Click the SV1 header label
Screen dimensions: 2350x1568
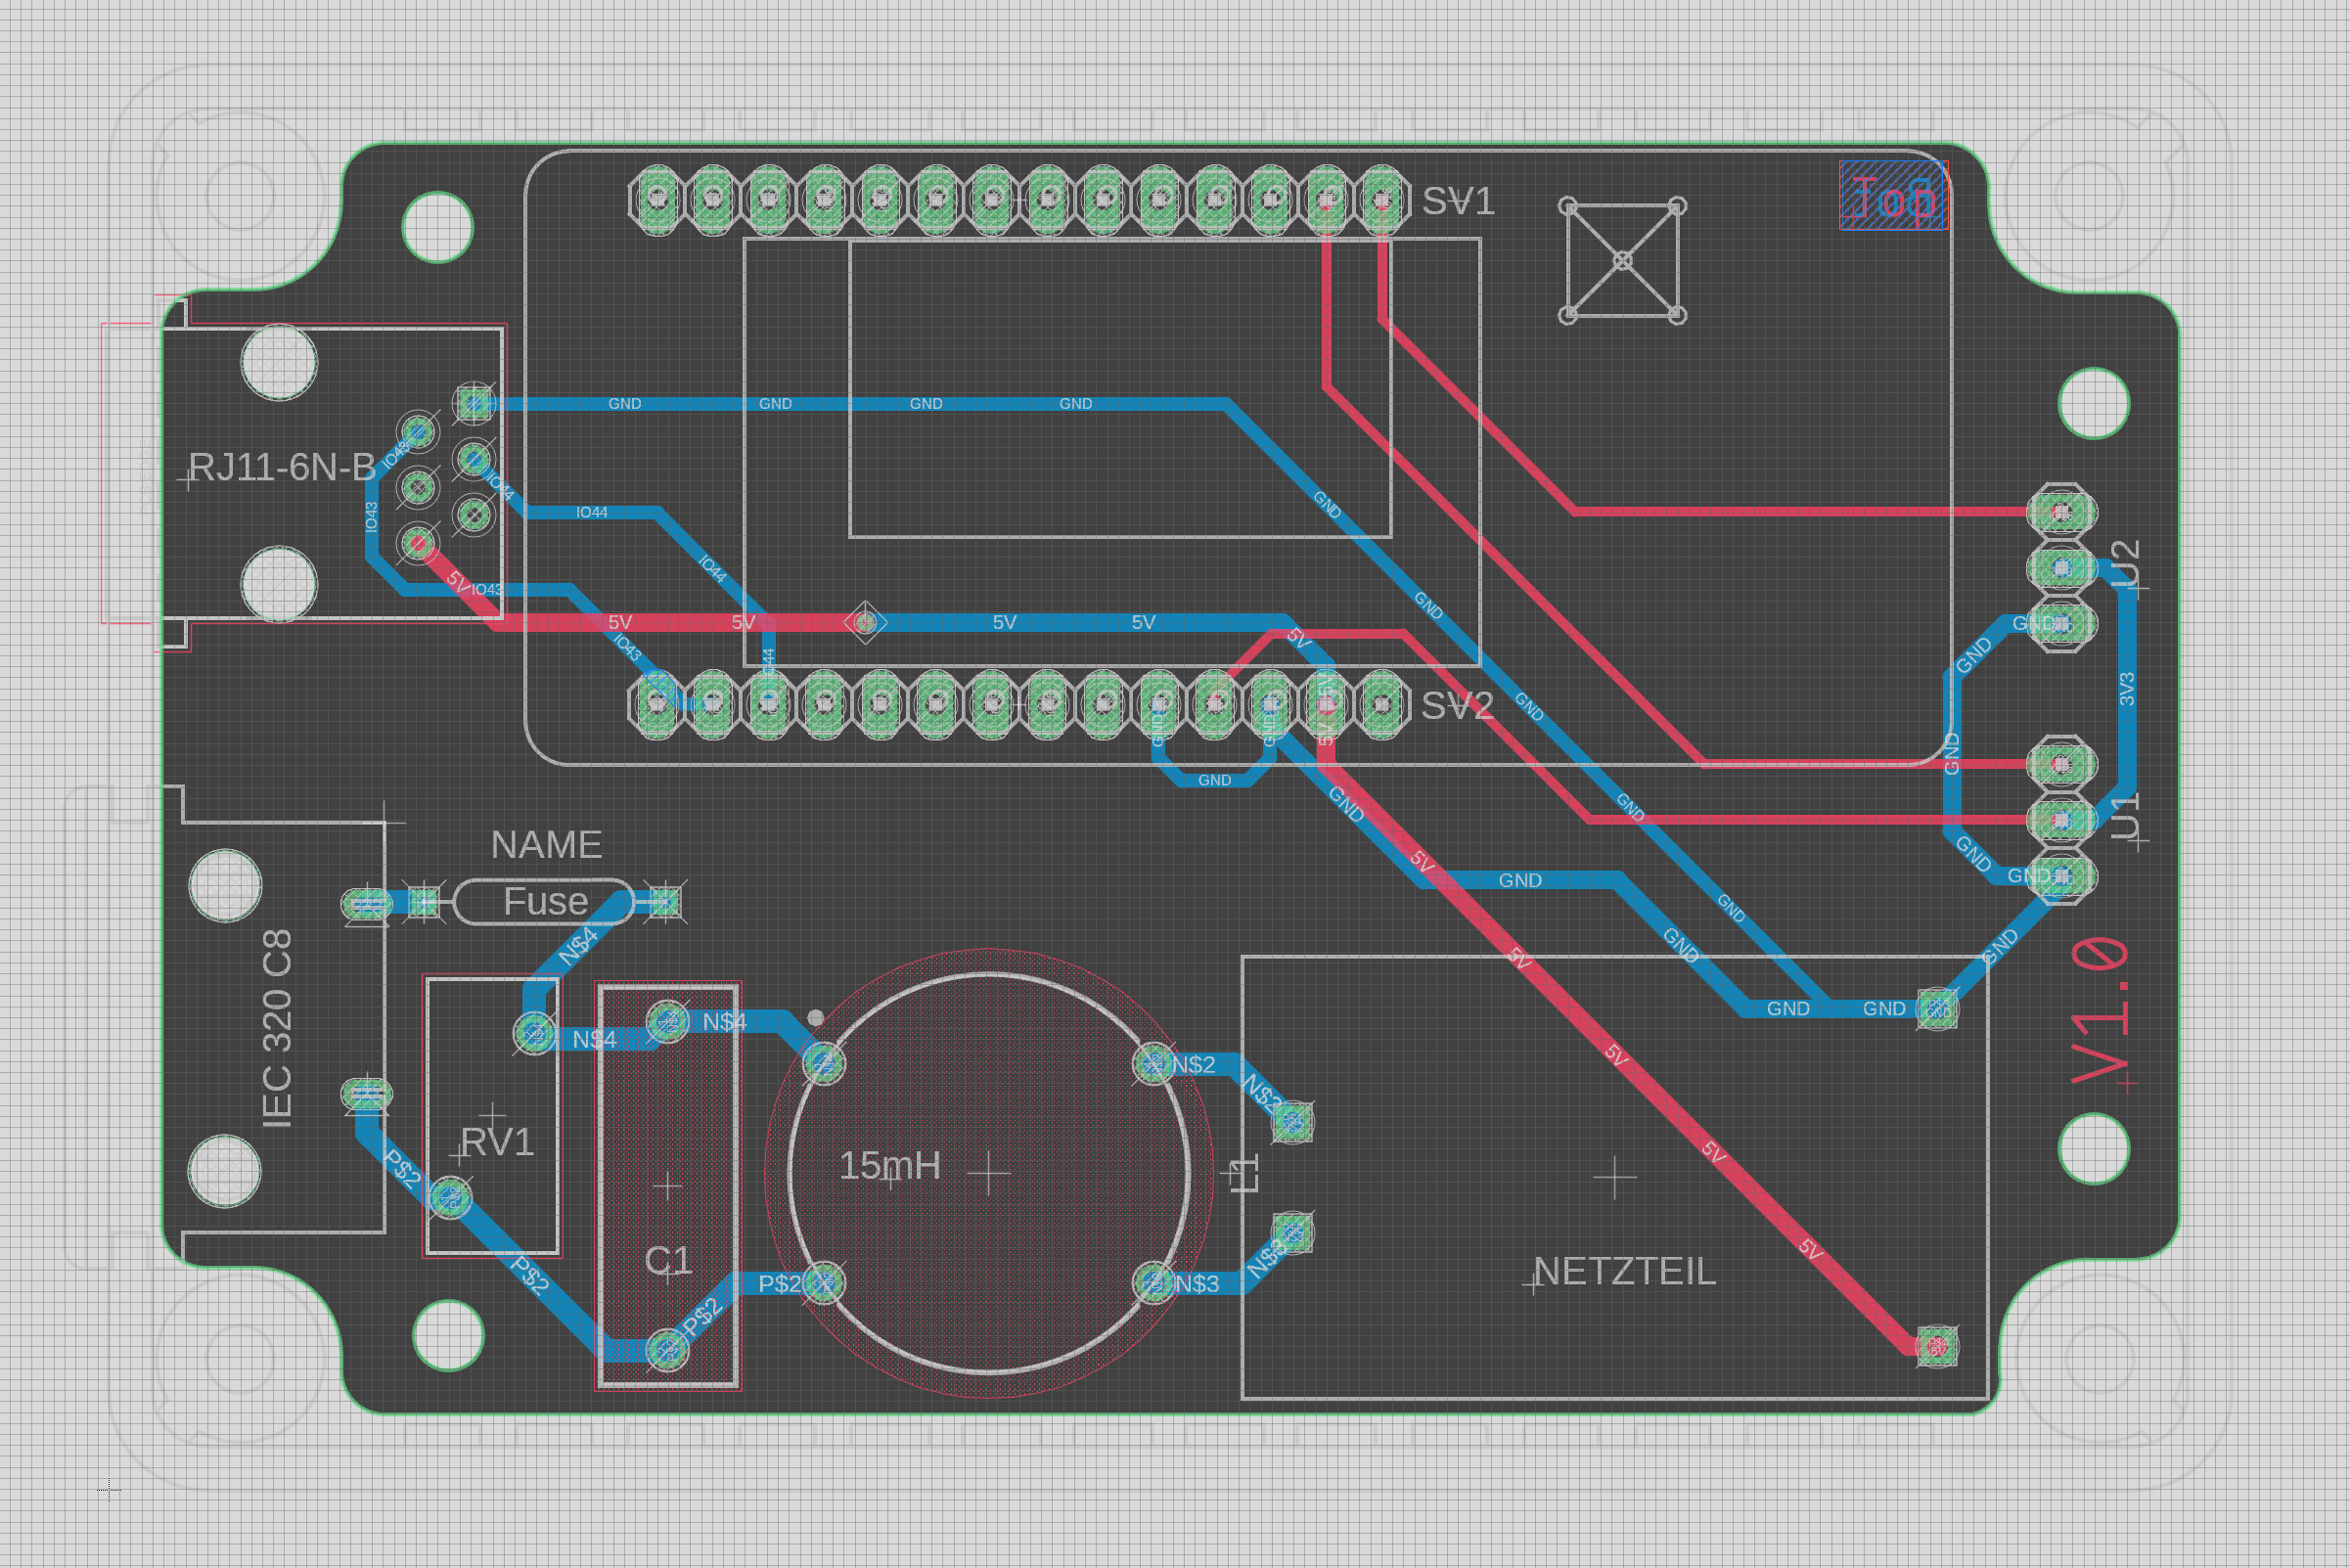tap(1458, 202)
